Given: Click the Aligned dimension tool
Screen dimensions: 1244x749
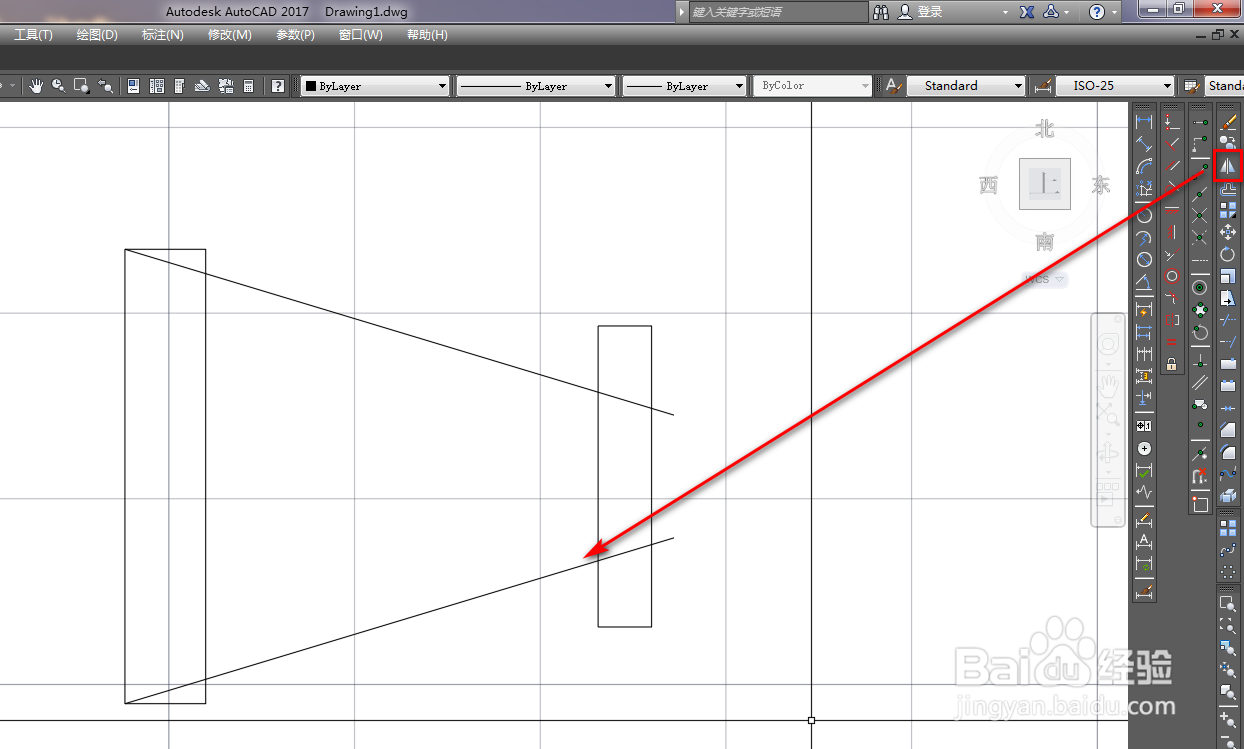Looking at the screenshot, I should click(x=1144, y=144).
